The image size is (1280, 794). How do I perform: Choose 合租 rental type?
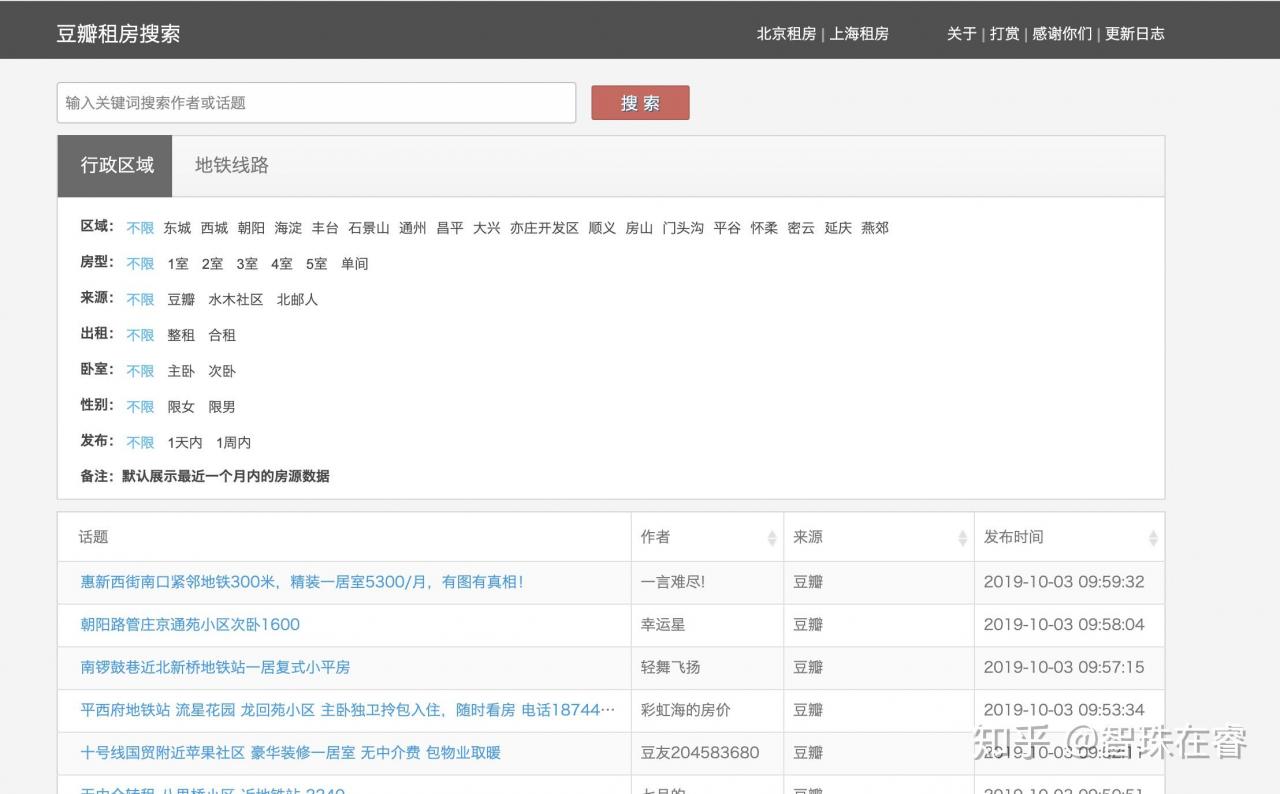click(x=222, y=336)
